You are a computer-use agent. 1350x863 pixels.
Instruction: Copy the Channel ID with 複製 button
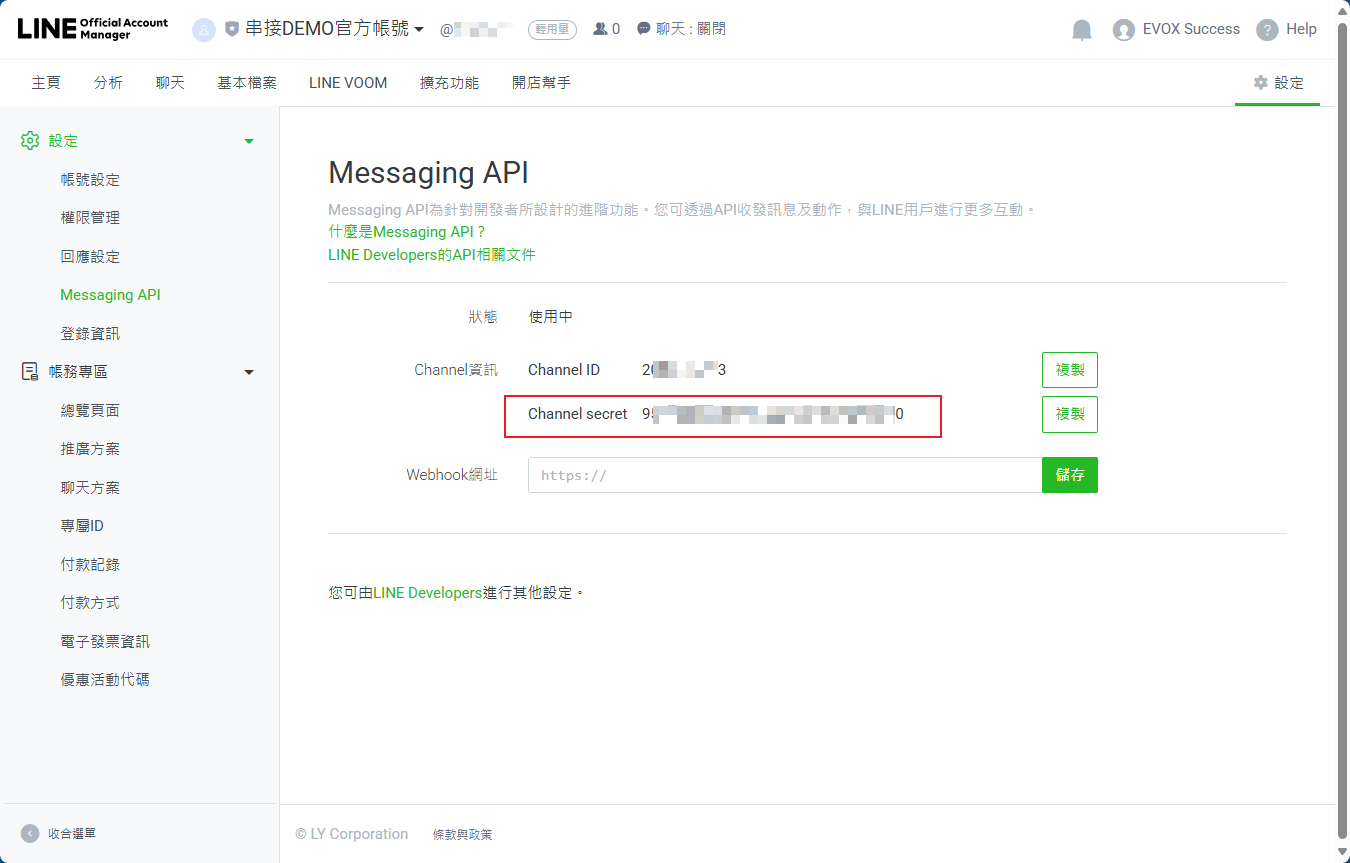pyautogui.click(x=1070, y=370)
